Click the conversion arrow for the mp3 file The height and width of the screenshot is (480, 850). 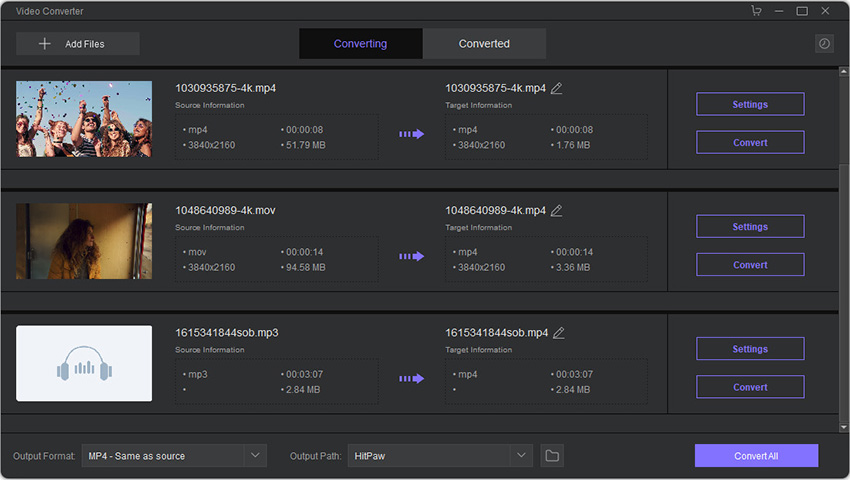pos(411,379)
